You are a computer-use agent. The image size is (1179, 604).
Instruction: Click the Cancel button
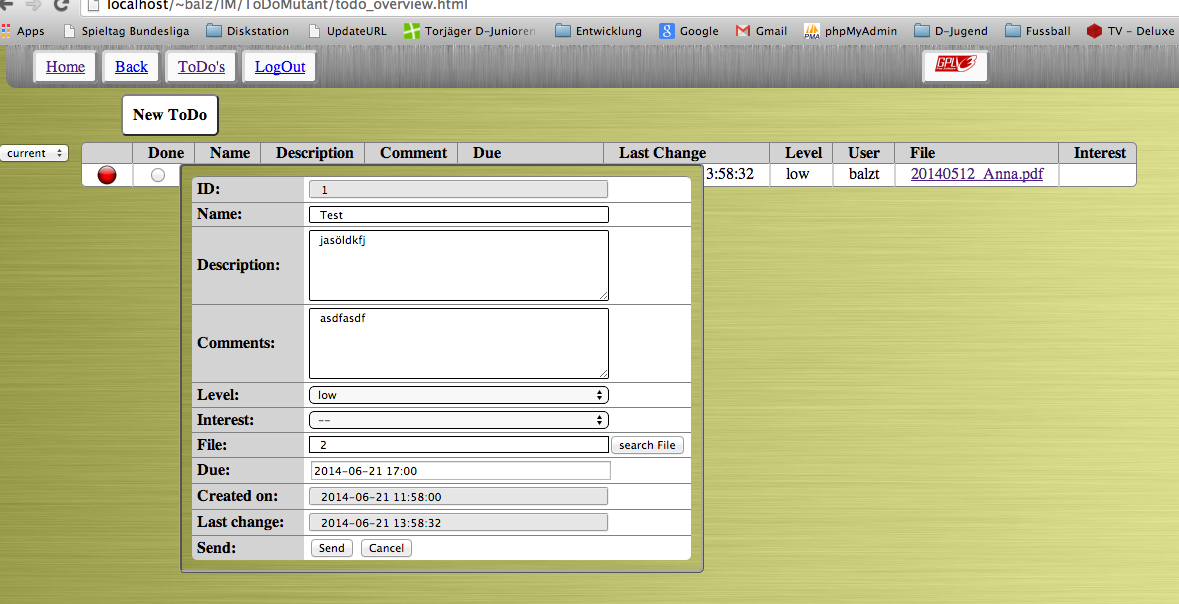coord(386,547)
